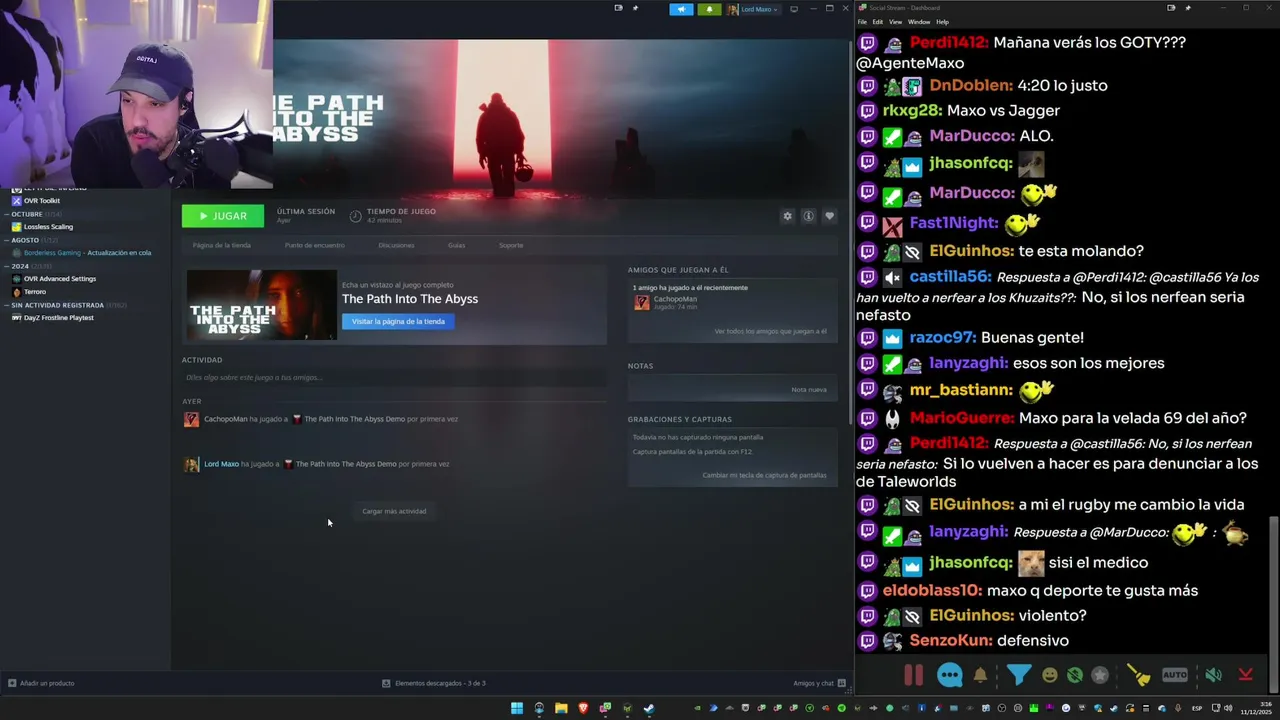The height and width of the screenshot is (720, 1280).
Task: Click the smiley emoji icon in toolbar
Action: (x=1049, y=675)
